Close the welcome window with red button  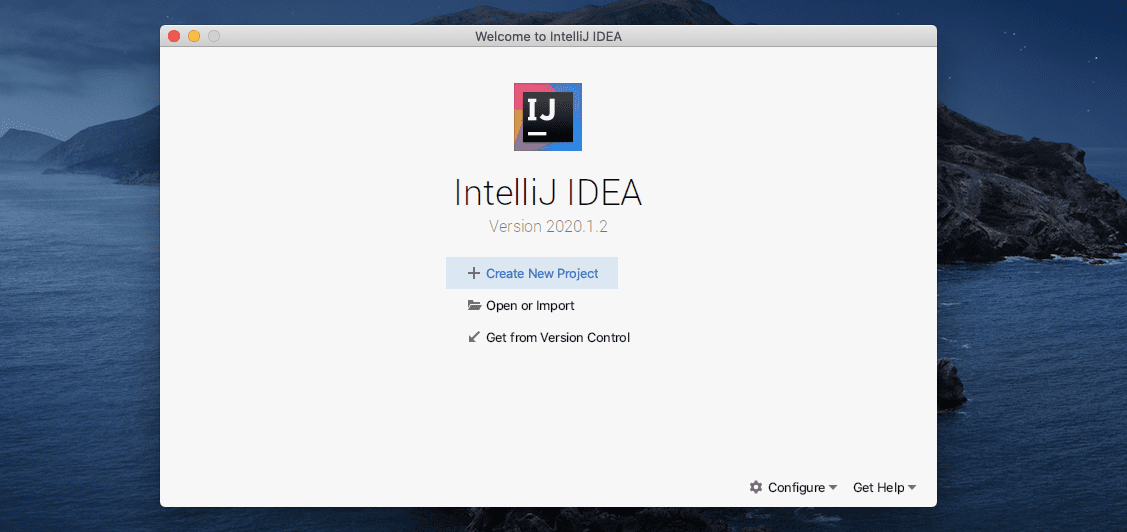click(174, 37)
